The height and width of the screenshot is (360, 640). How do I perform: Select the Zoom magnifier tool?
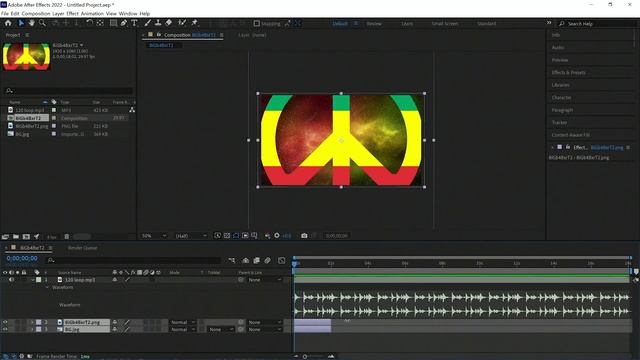point(42,23)
